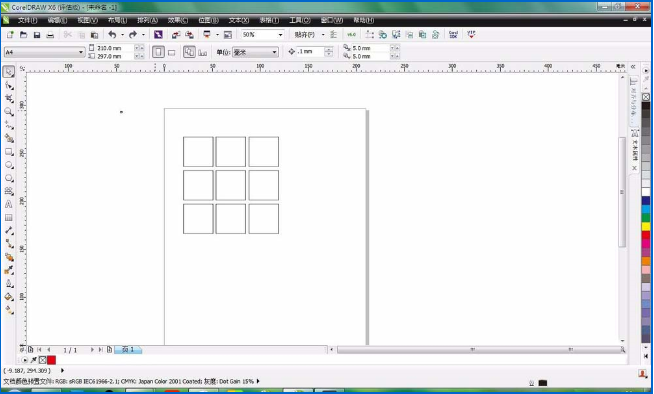Viewport: 654px width, 394px height.
Task: Toggle landscape page orientation
Action: [x=171, y=53]
